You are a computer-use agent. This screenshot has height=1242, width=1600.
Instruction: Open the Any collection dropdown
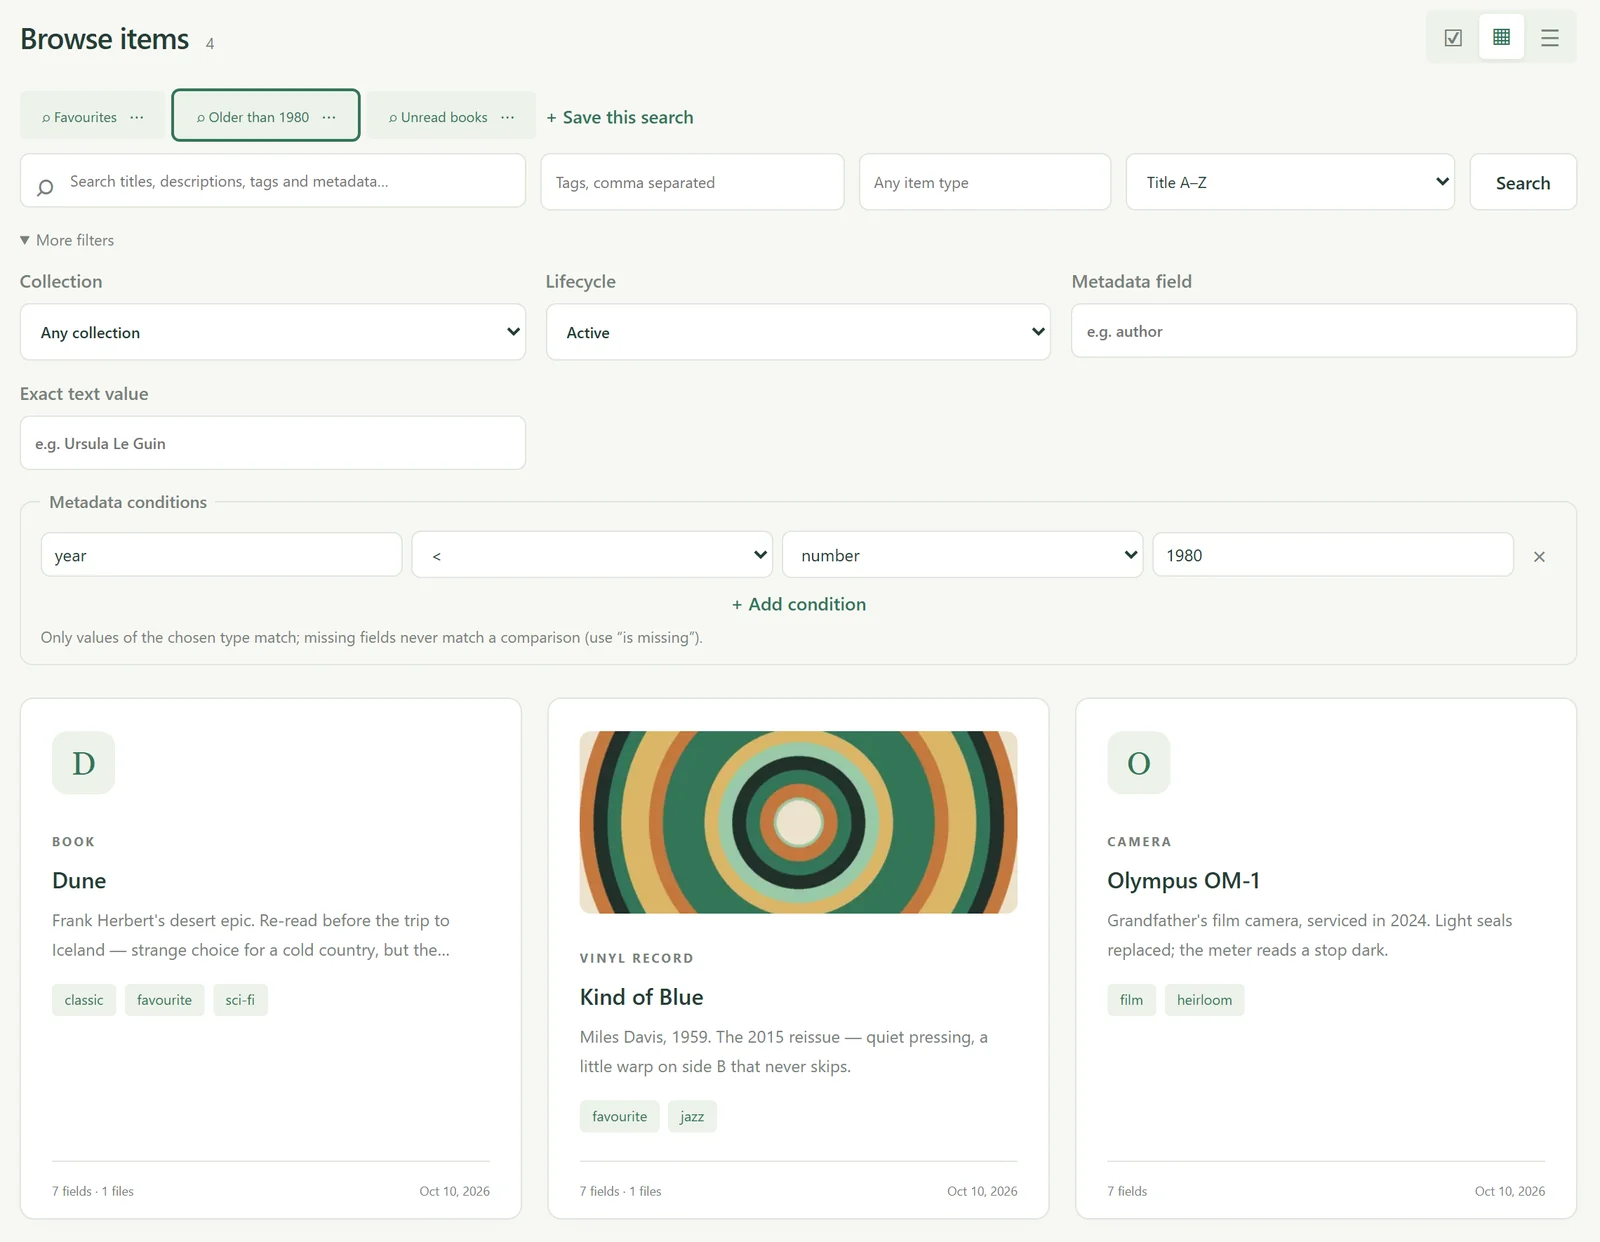pyautogui.click(x=273, y=332)
